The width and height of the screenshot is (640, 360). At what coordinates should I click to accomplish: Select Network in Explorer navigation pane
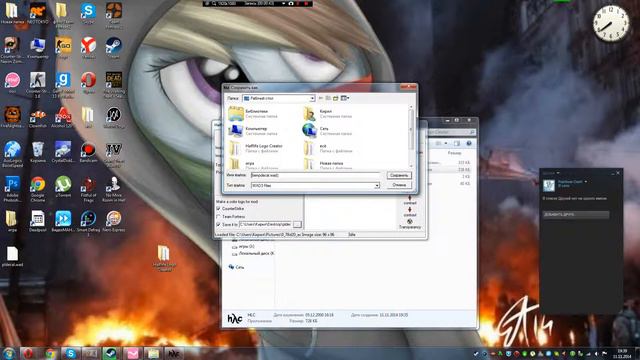[x=236, y=267]
